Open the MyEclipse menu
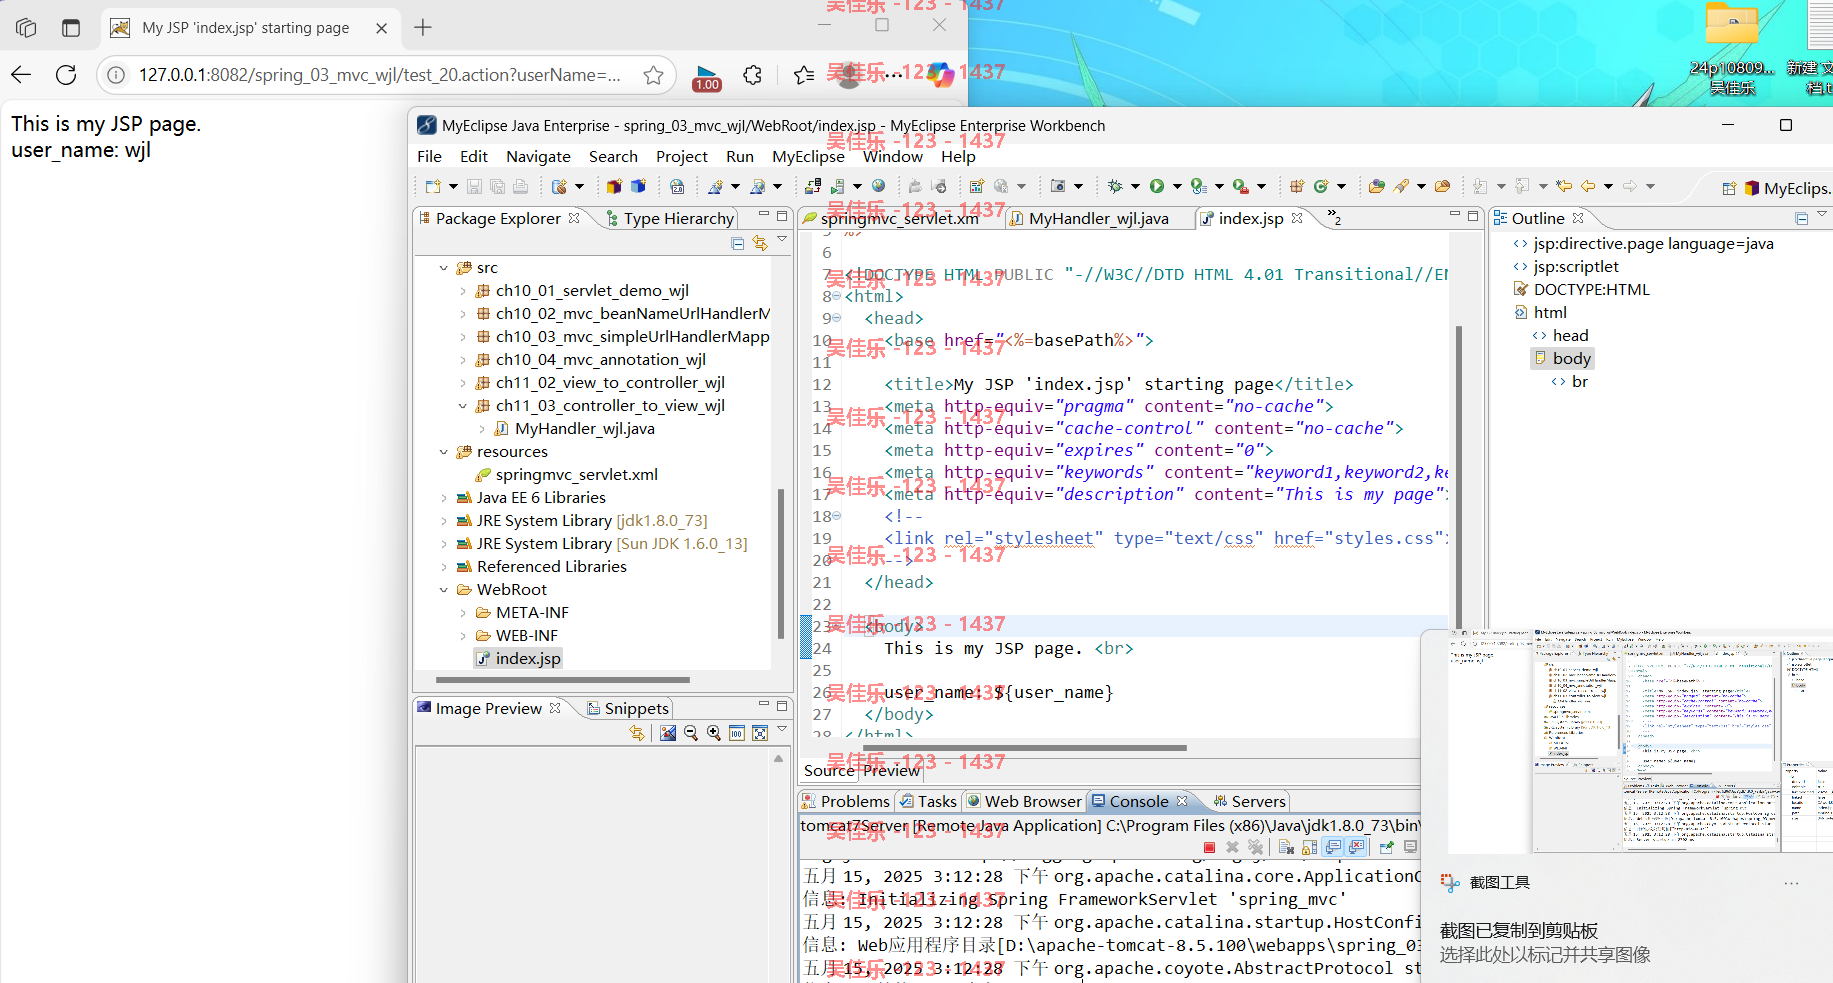Image resolution: width=1833 pixels, height=983 pixels. pyautogui.click(x=808, y=157)
